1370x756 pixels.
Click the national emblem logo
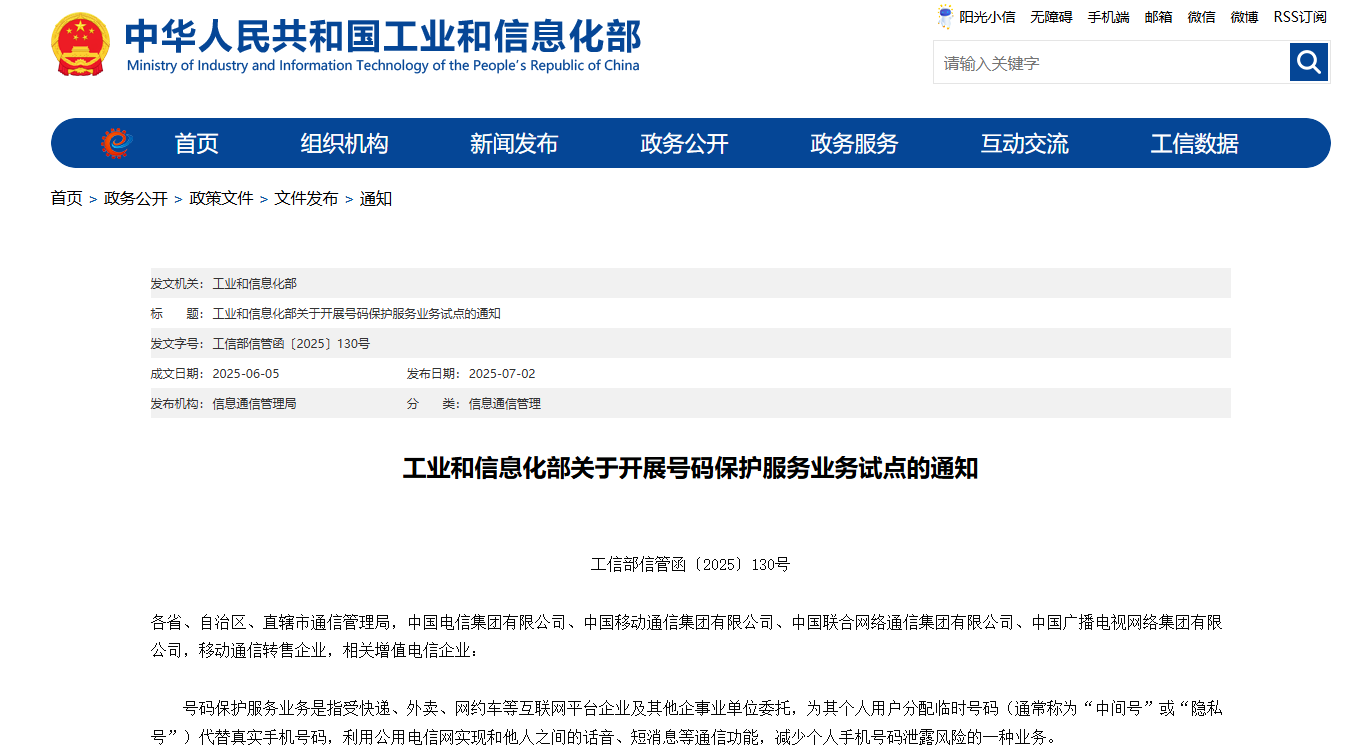coord(81,45)
